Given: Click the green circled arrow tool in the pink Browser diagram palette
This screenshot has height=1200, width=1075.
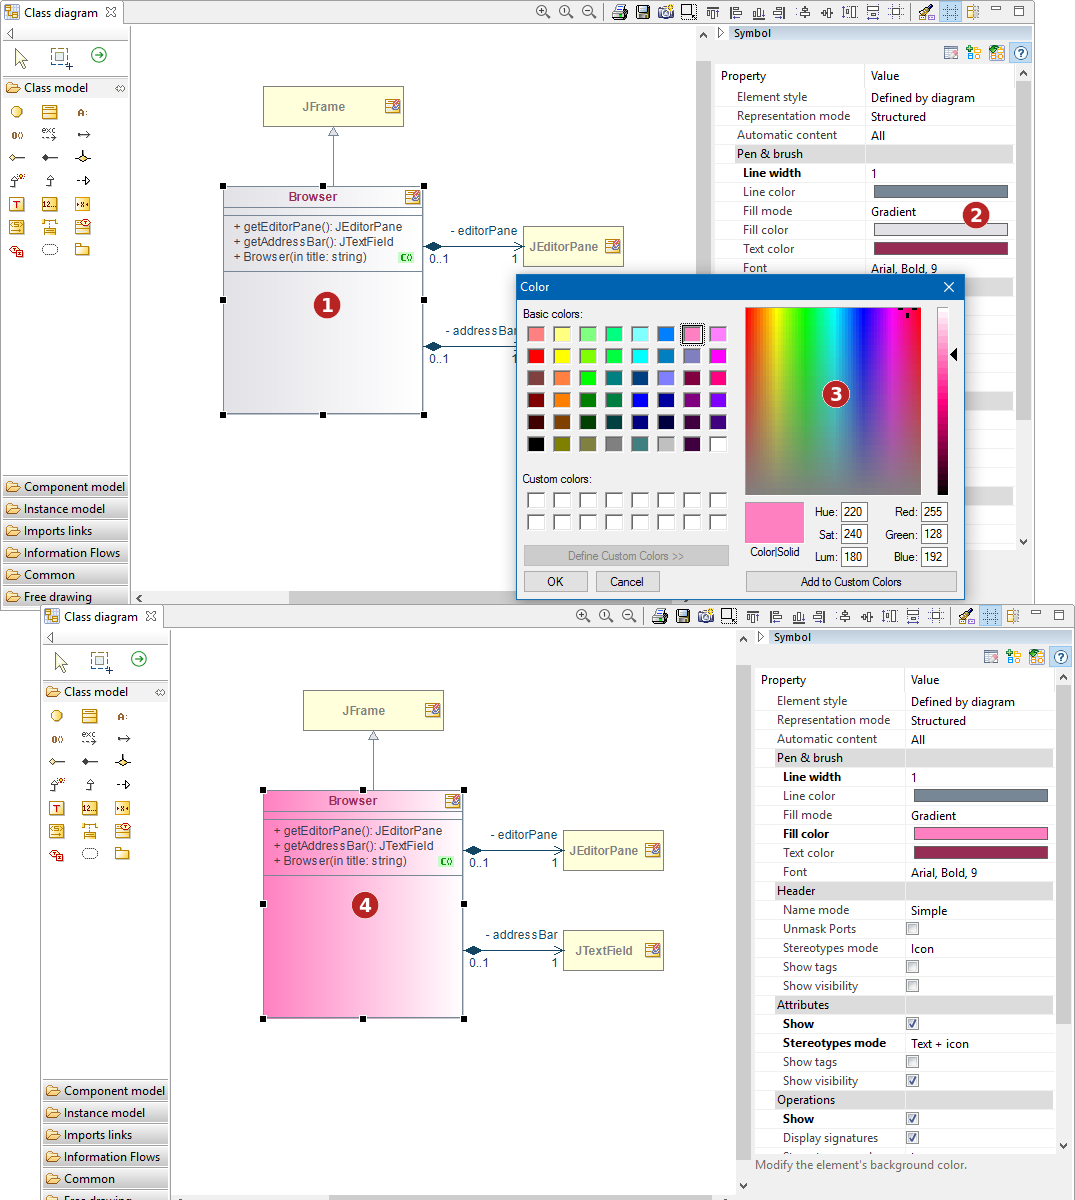Looking at the screenshot, I should 139,659.
